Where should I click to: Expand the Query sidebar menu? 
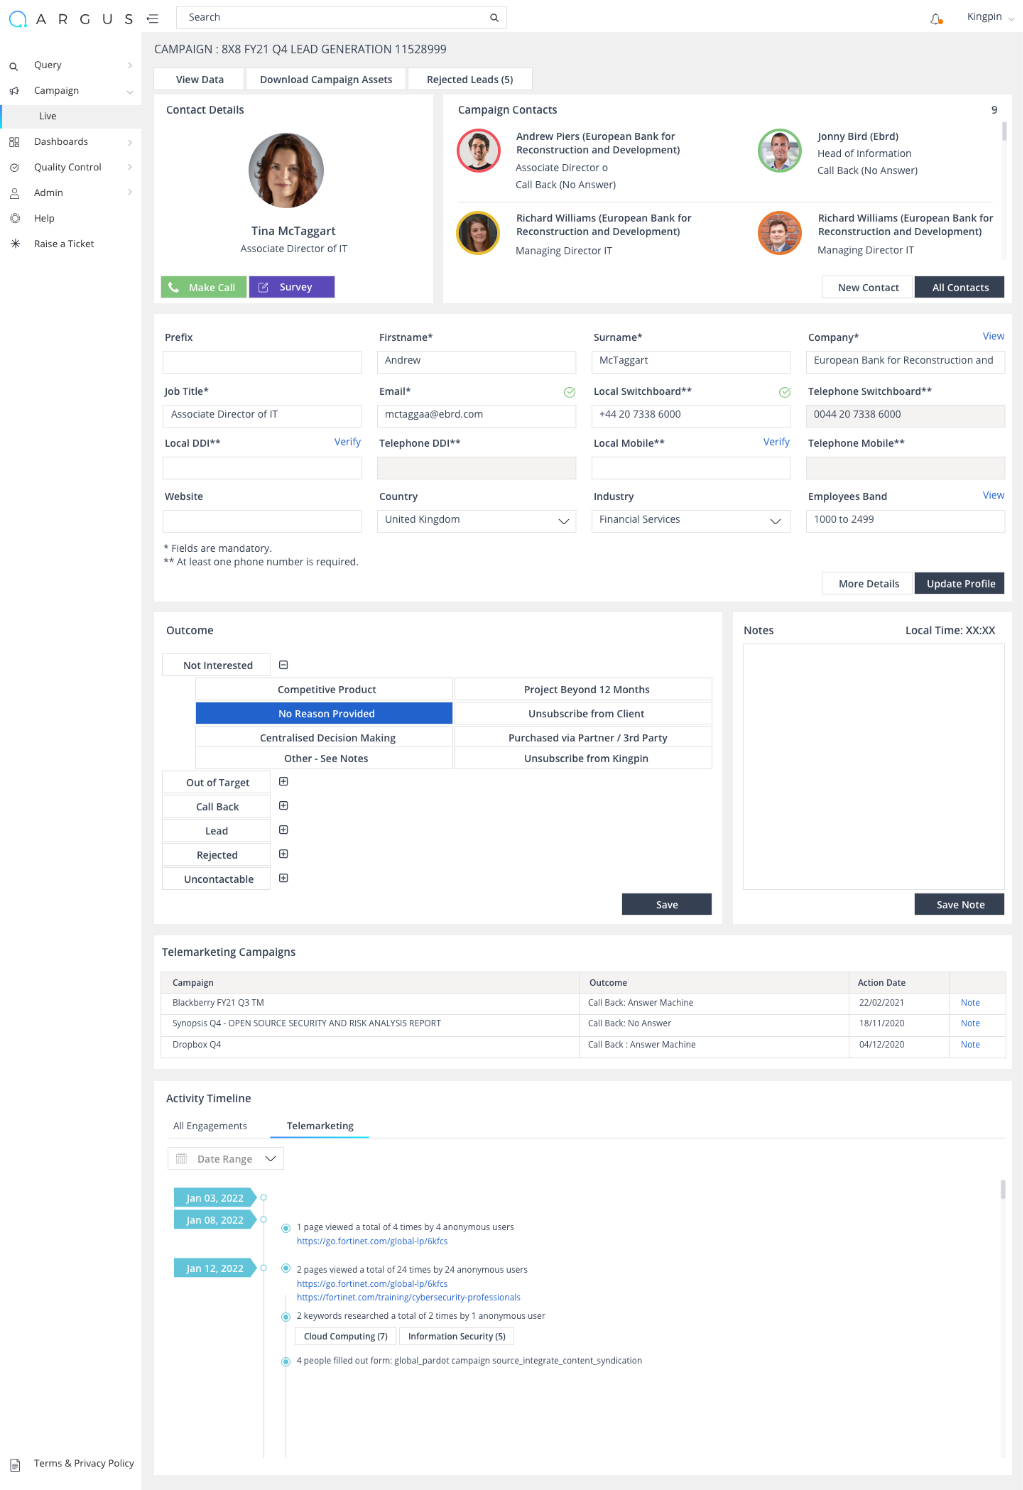pyautogui.click(x=130, y=65)
